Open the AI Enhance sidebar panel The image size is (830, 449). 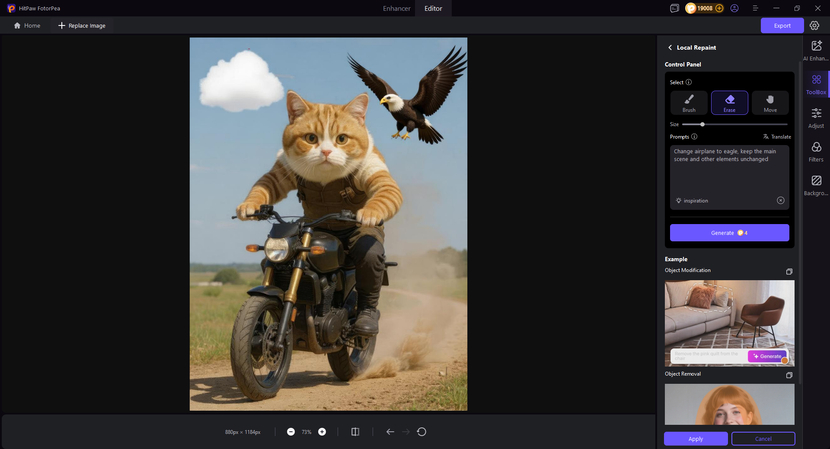tap(816, 51)
